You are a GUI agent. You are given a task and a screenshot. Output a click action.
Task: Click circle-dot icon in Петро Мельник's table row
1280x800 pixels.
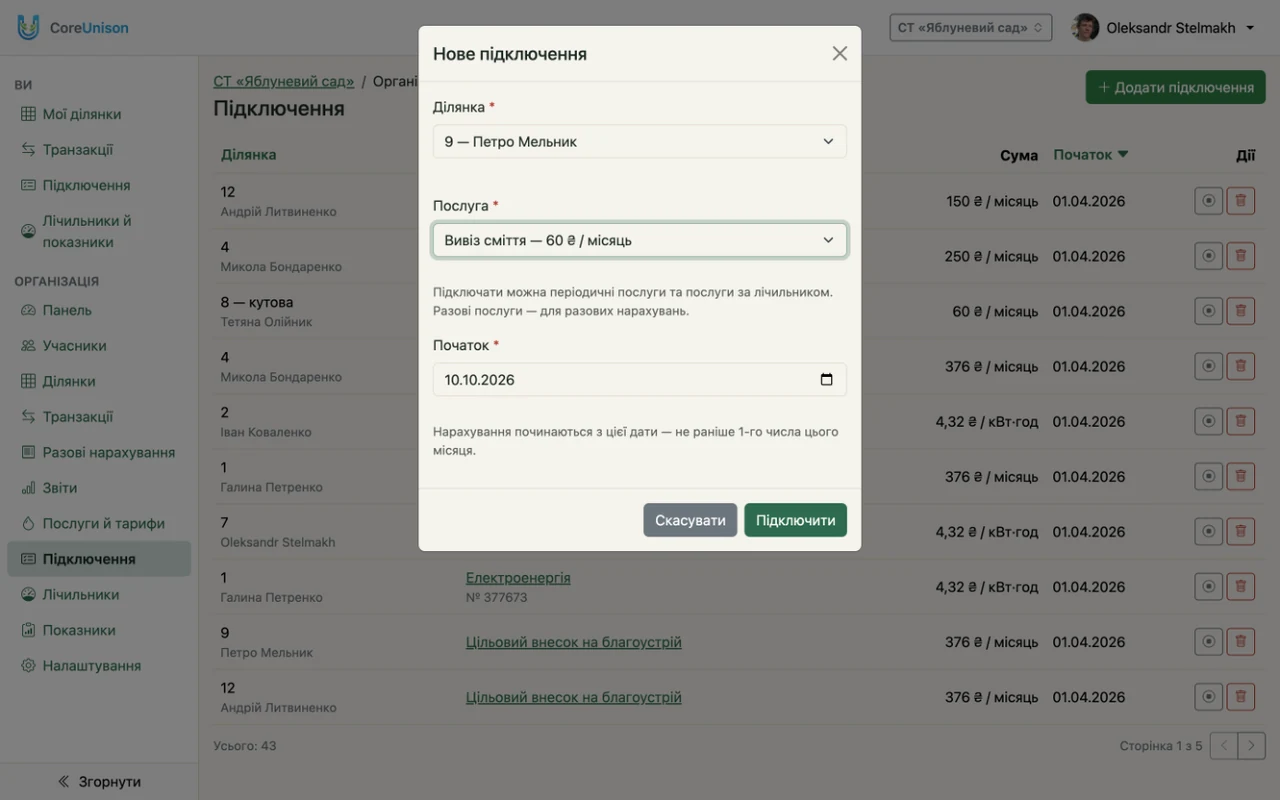click(x=1209, y=641)
